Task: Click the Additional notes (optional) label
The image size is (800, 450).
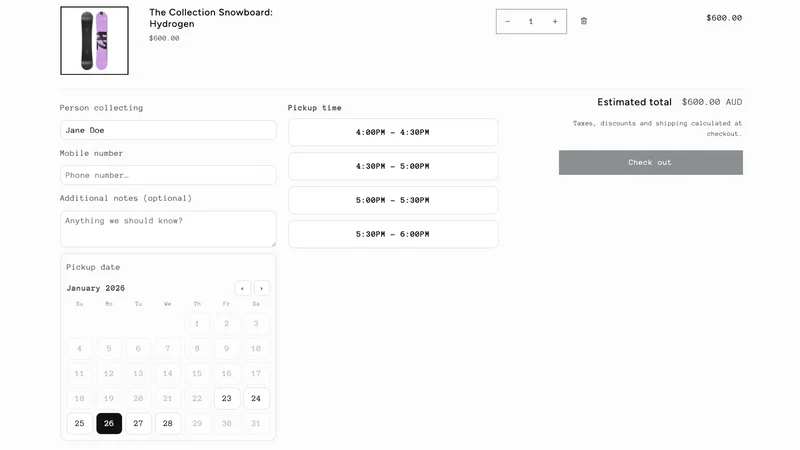Action: (126, 198)
